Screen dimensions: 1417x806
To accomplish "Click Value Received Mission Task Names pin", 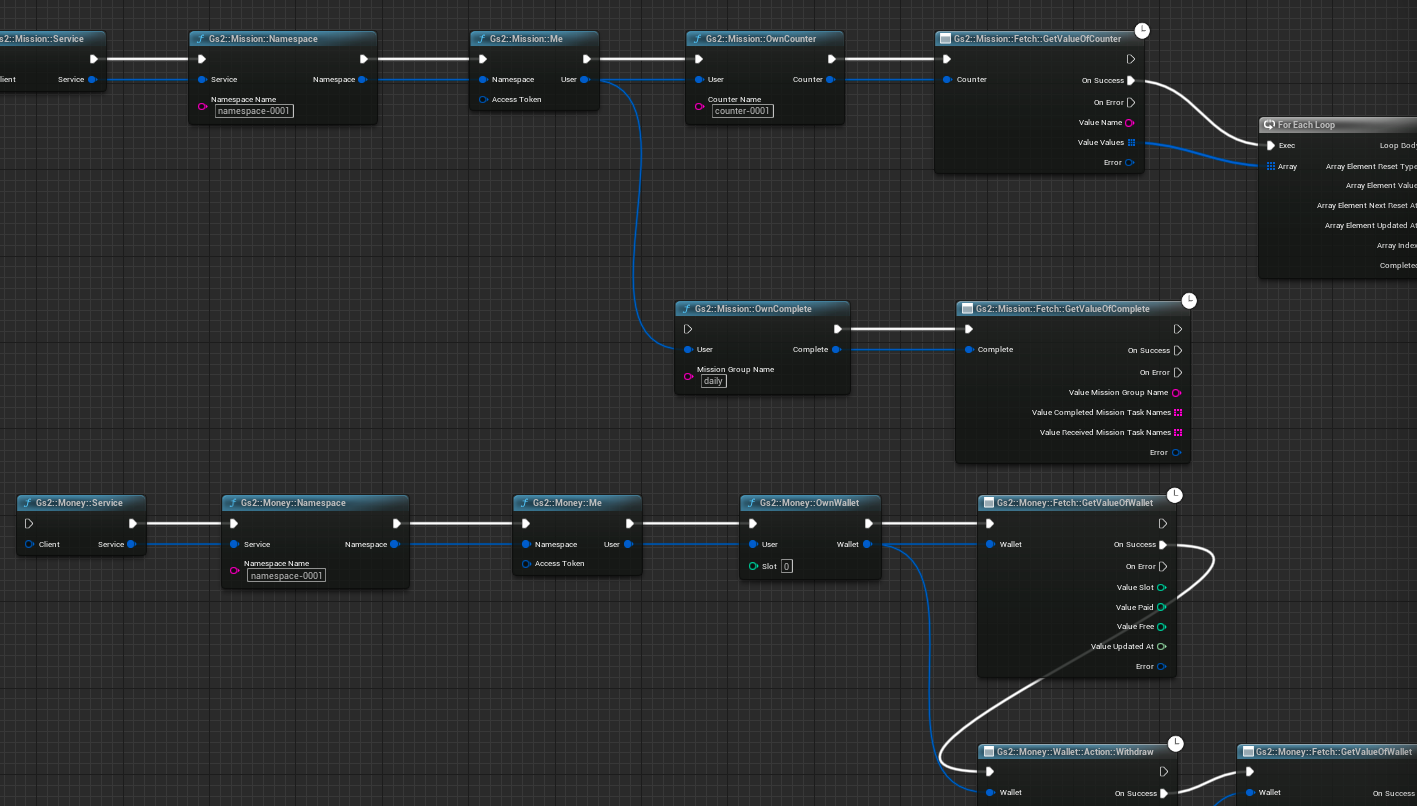I will tap(1178, 432).
